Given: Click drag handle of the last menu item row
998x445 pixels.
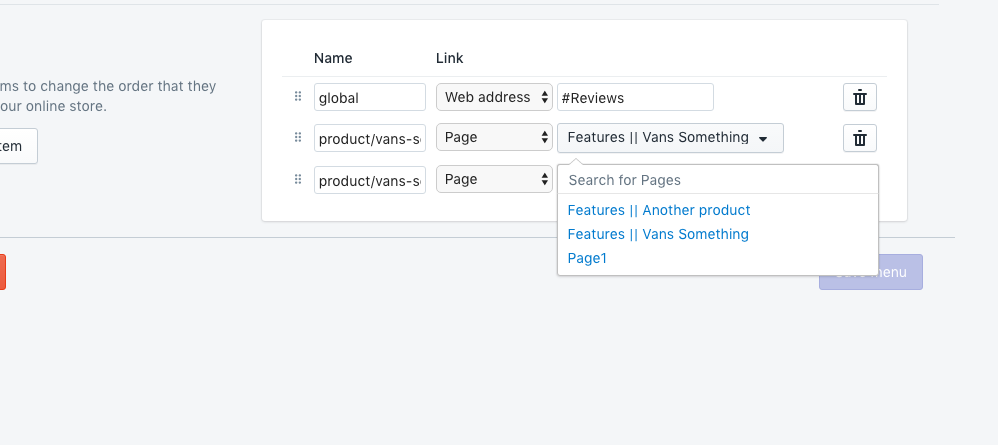Looking at the screenshot, I should tap(298, 180).
